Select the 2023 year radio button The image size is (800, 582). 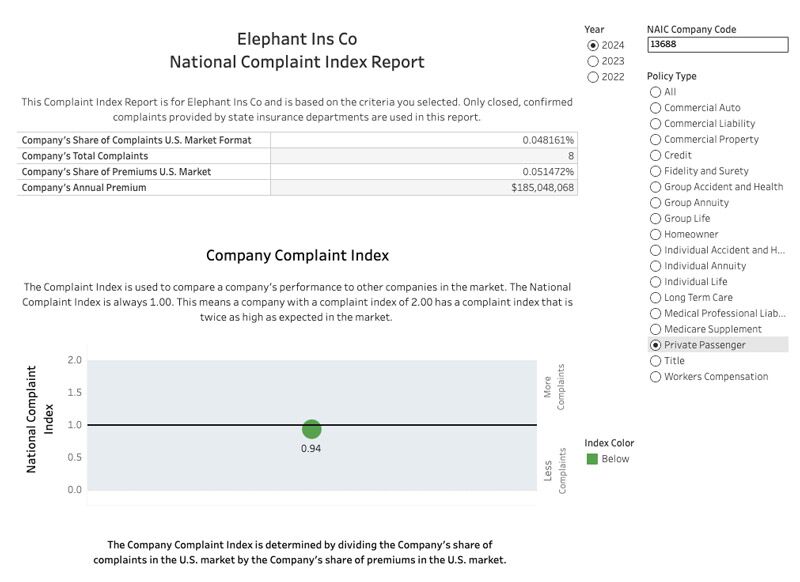(x=593, y=61)
